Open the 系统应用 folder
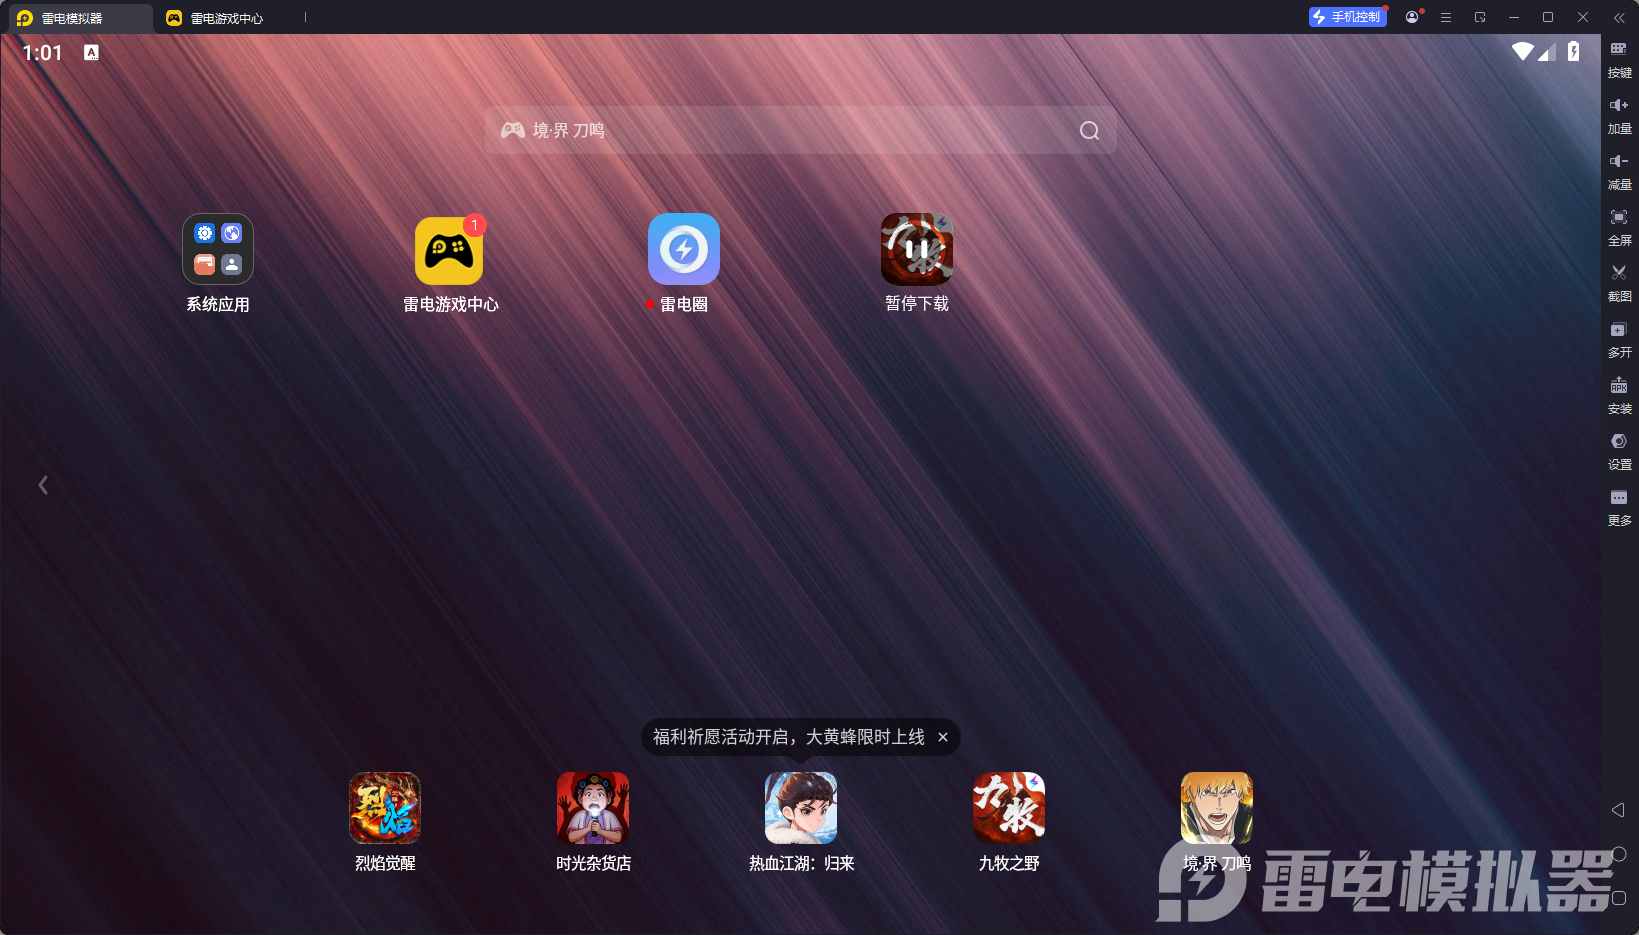Screen dimensions: 1639x935 (218, 249)
